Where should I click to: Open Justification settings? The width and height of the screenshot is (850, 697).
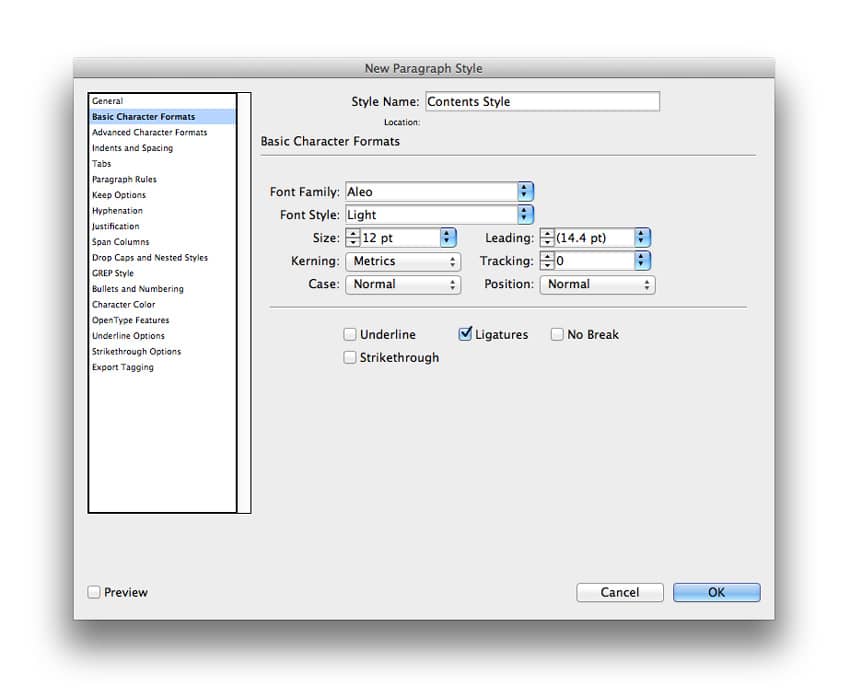coord(162,227)
